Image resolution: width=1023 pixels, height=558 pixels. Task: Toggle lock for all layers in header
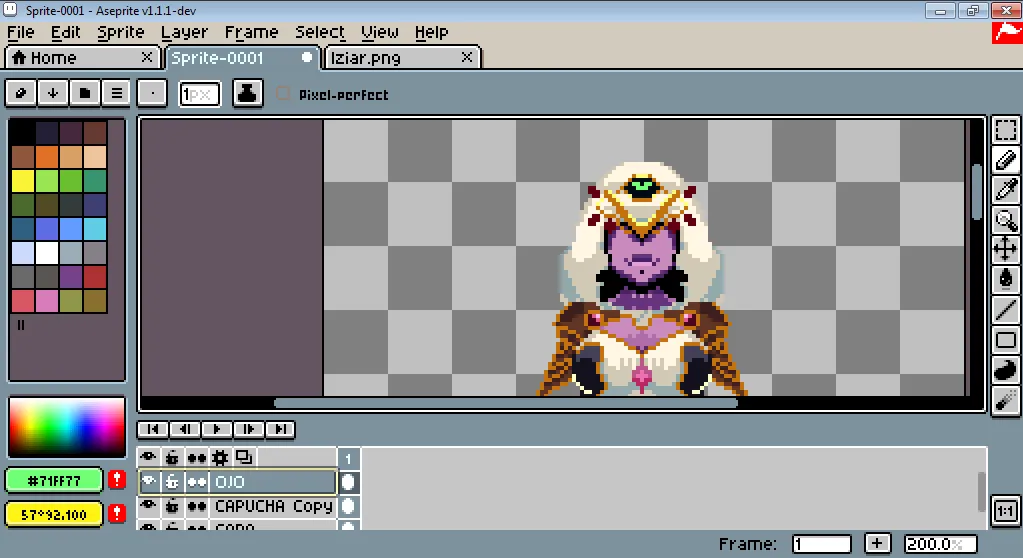pos(172,457)
